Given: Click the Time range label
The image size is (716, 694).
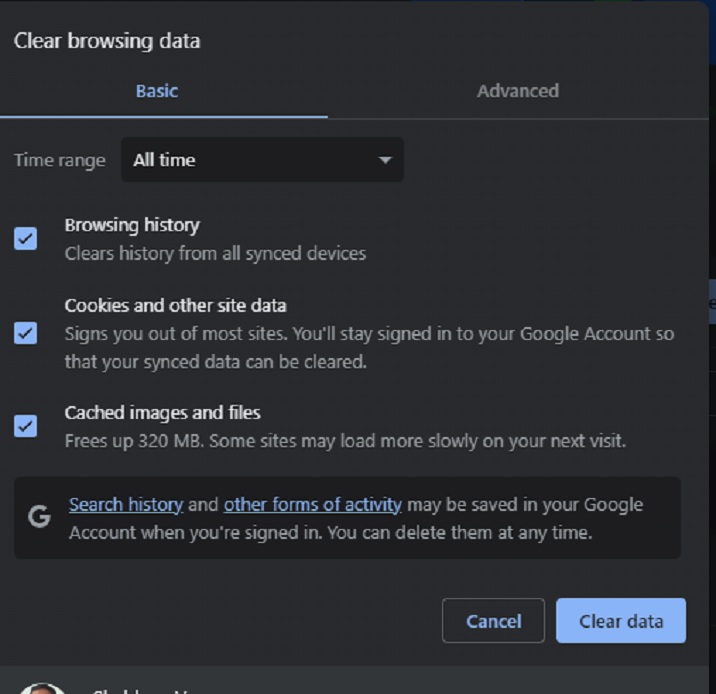Looking at the screenshot, I should tap(59, 160).
